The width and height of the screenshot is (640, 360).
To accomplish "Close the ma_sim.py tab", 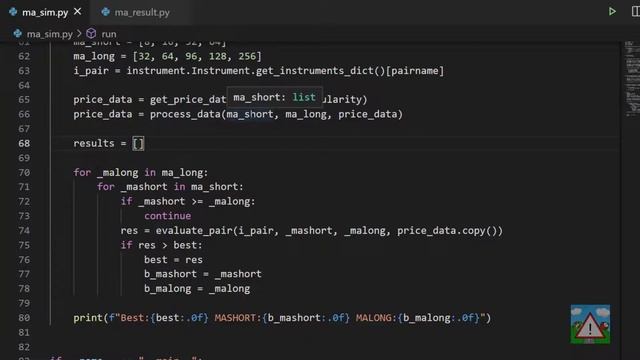I will coord(78,12).
